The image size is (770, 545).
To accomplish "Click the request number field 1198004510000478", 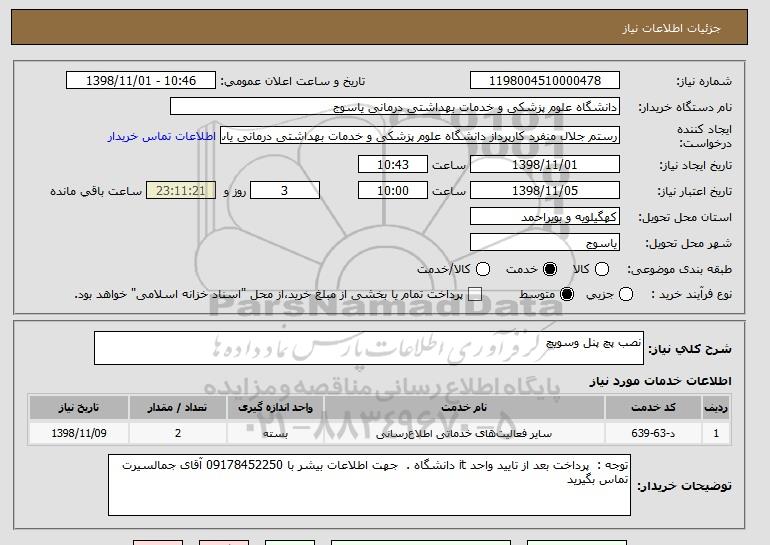I will coord(545,81).
